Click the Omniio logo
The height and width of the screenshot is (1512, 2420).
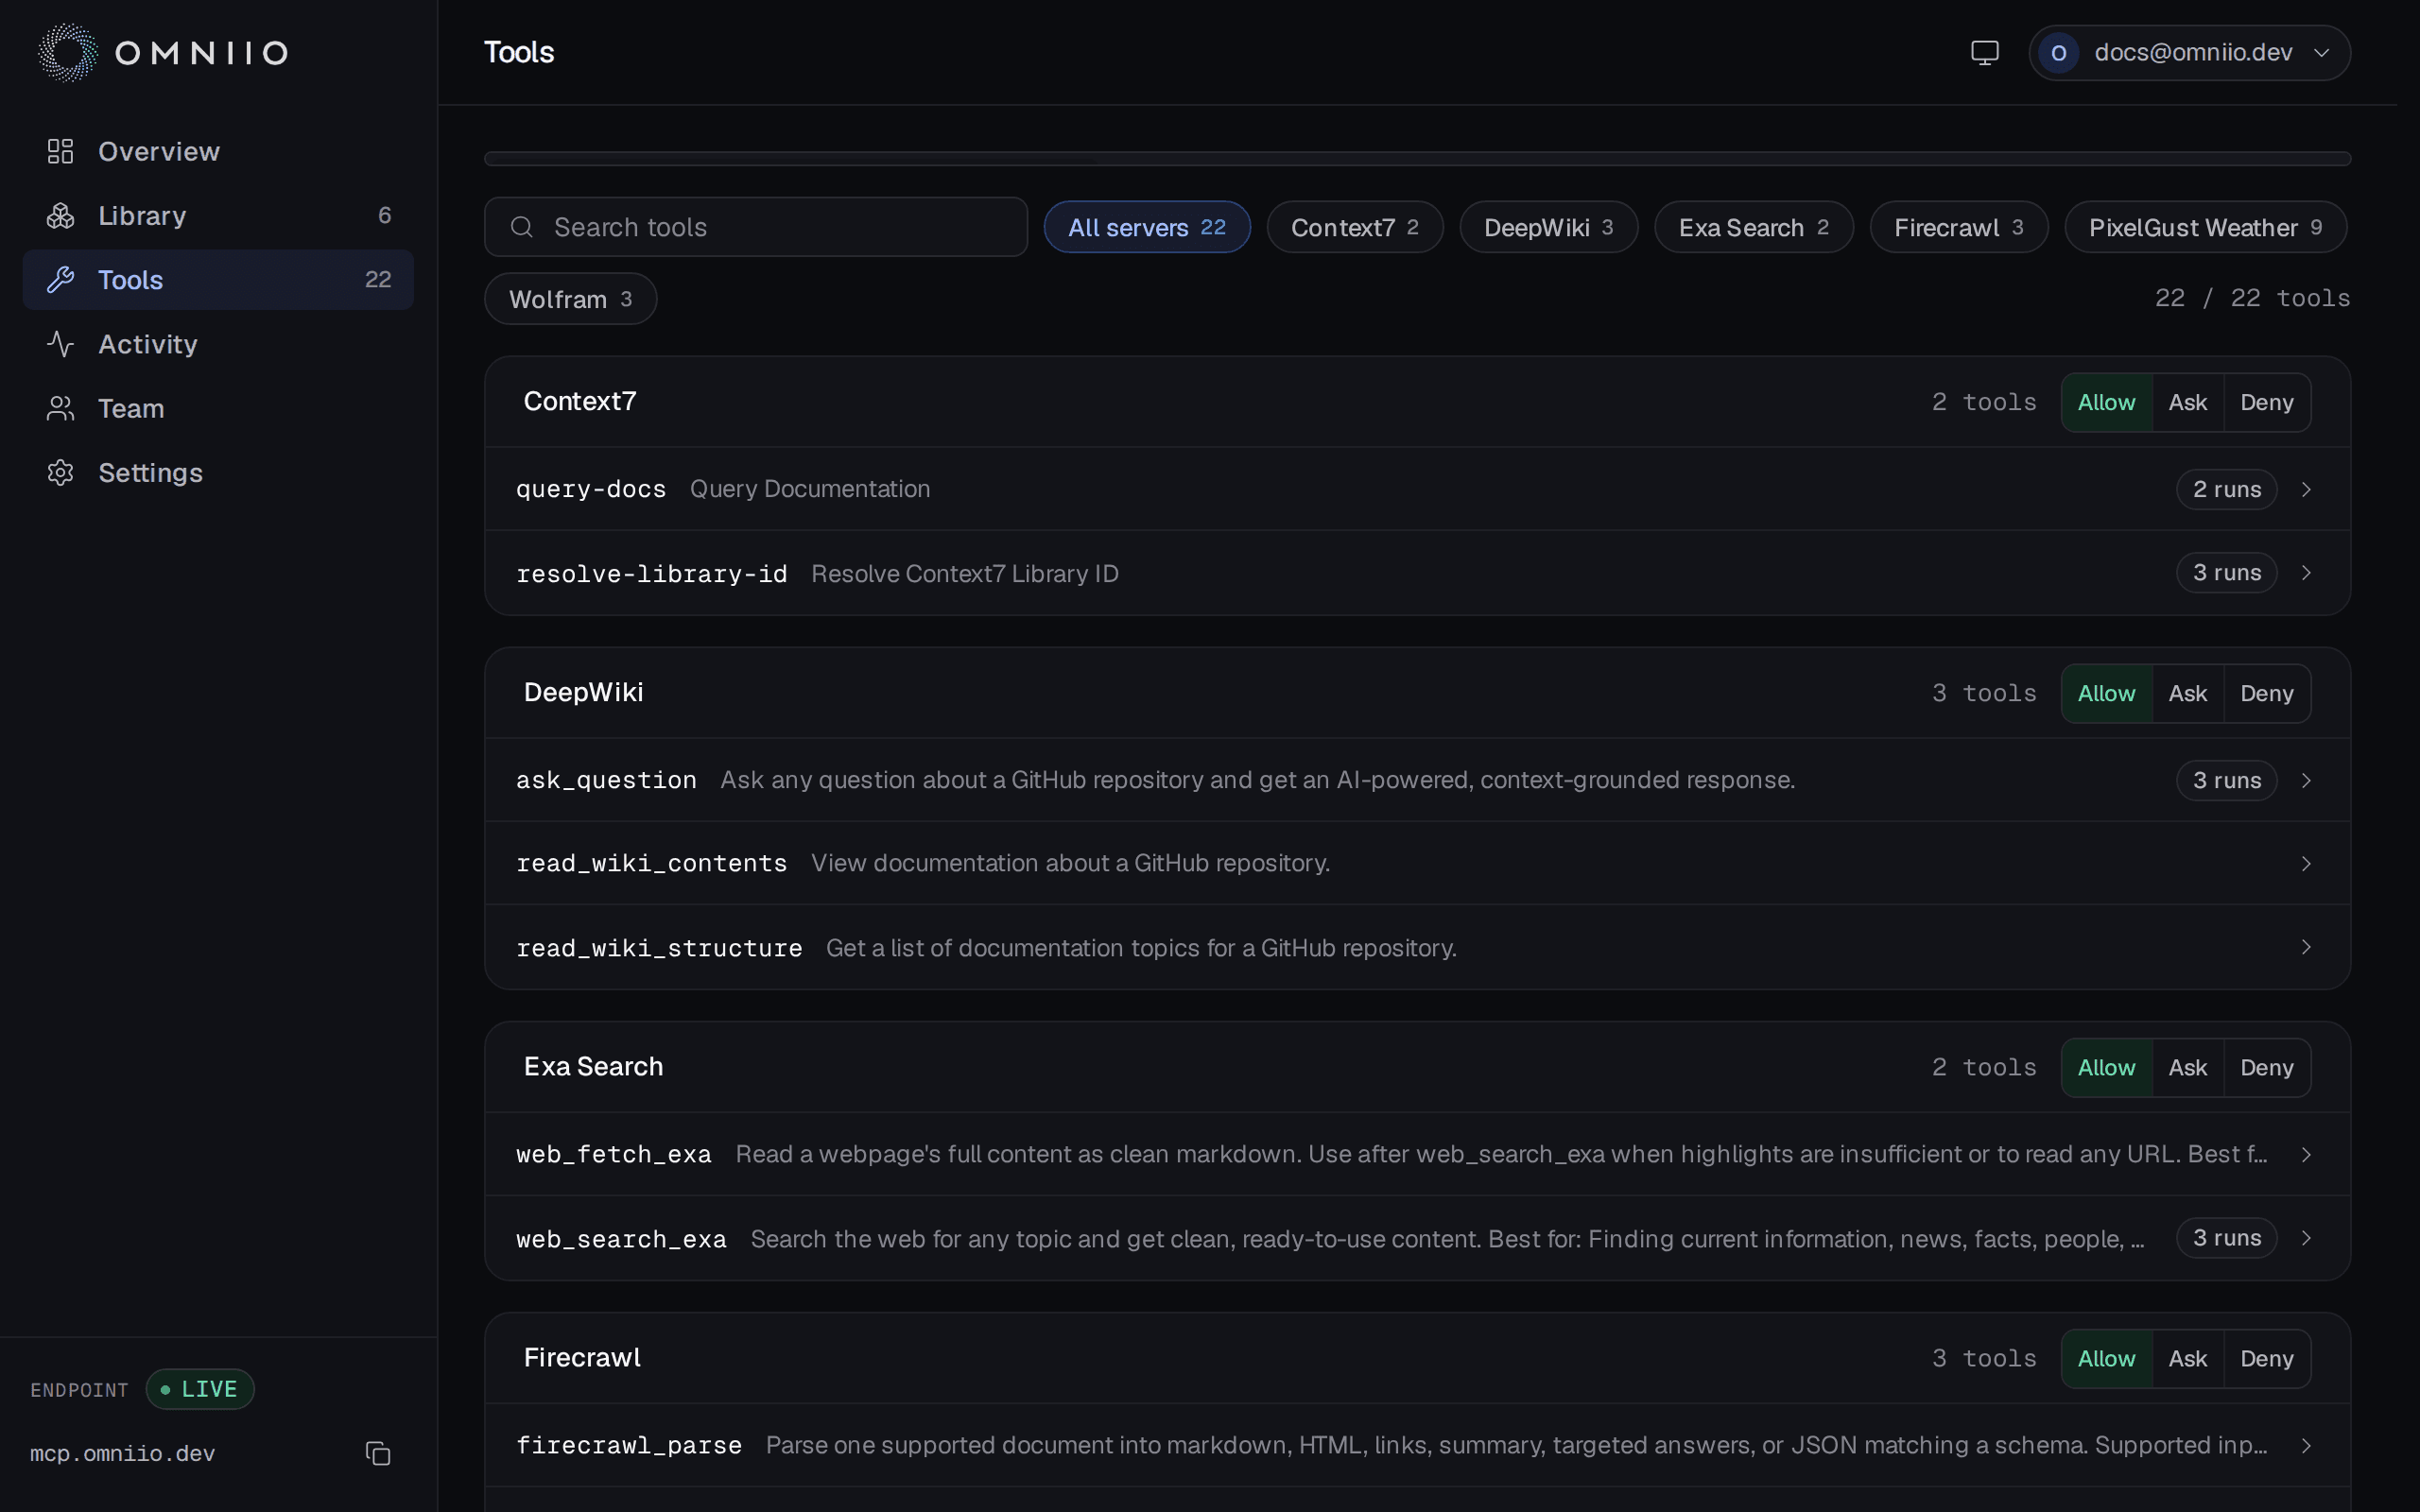tap(163, 52)
